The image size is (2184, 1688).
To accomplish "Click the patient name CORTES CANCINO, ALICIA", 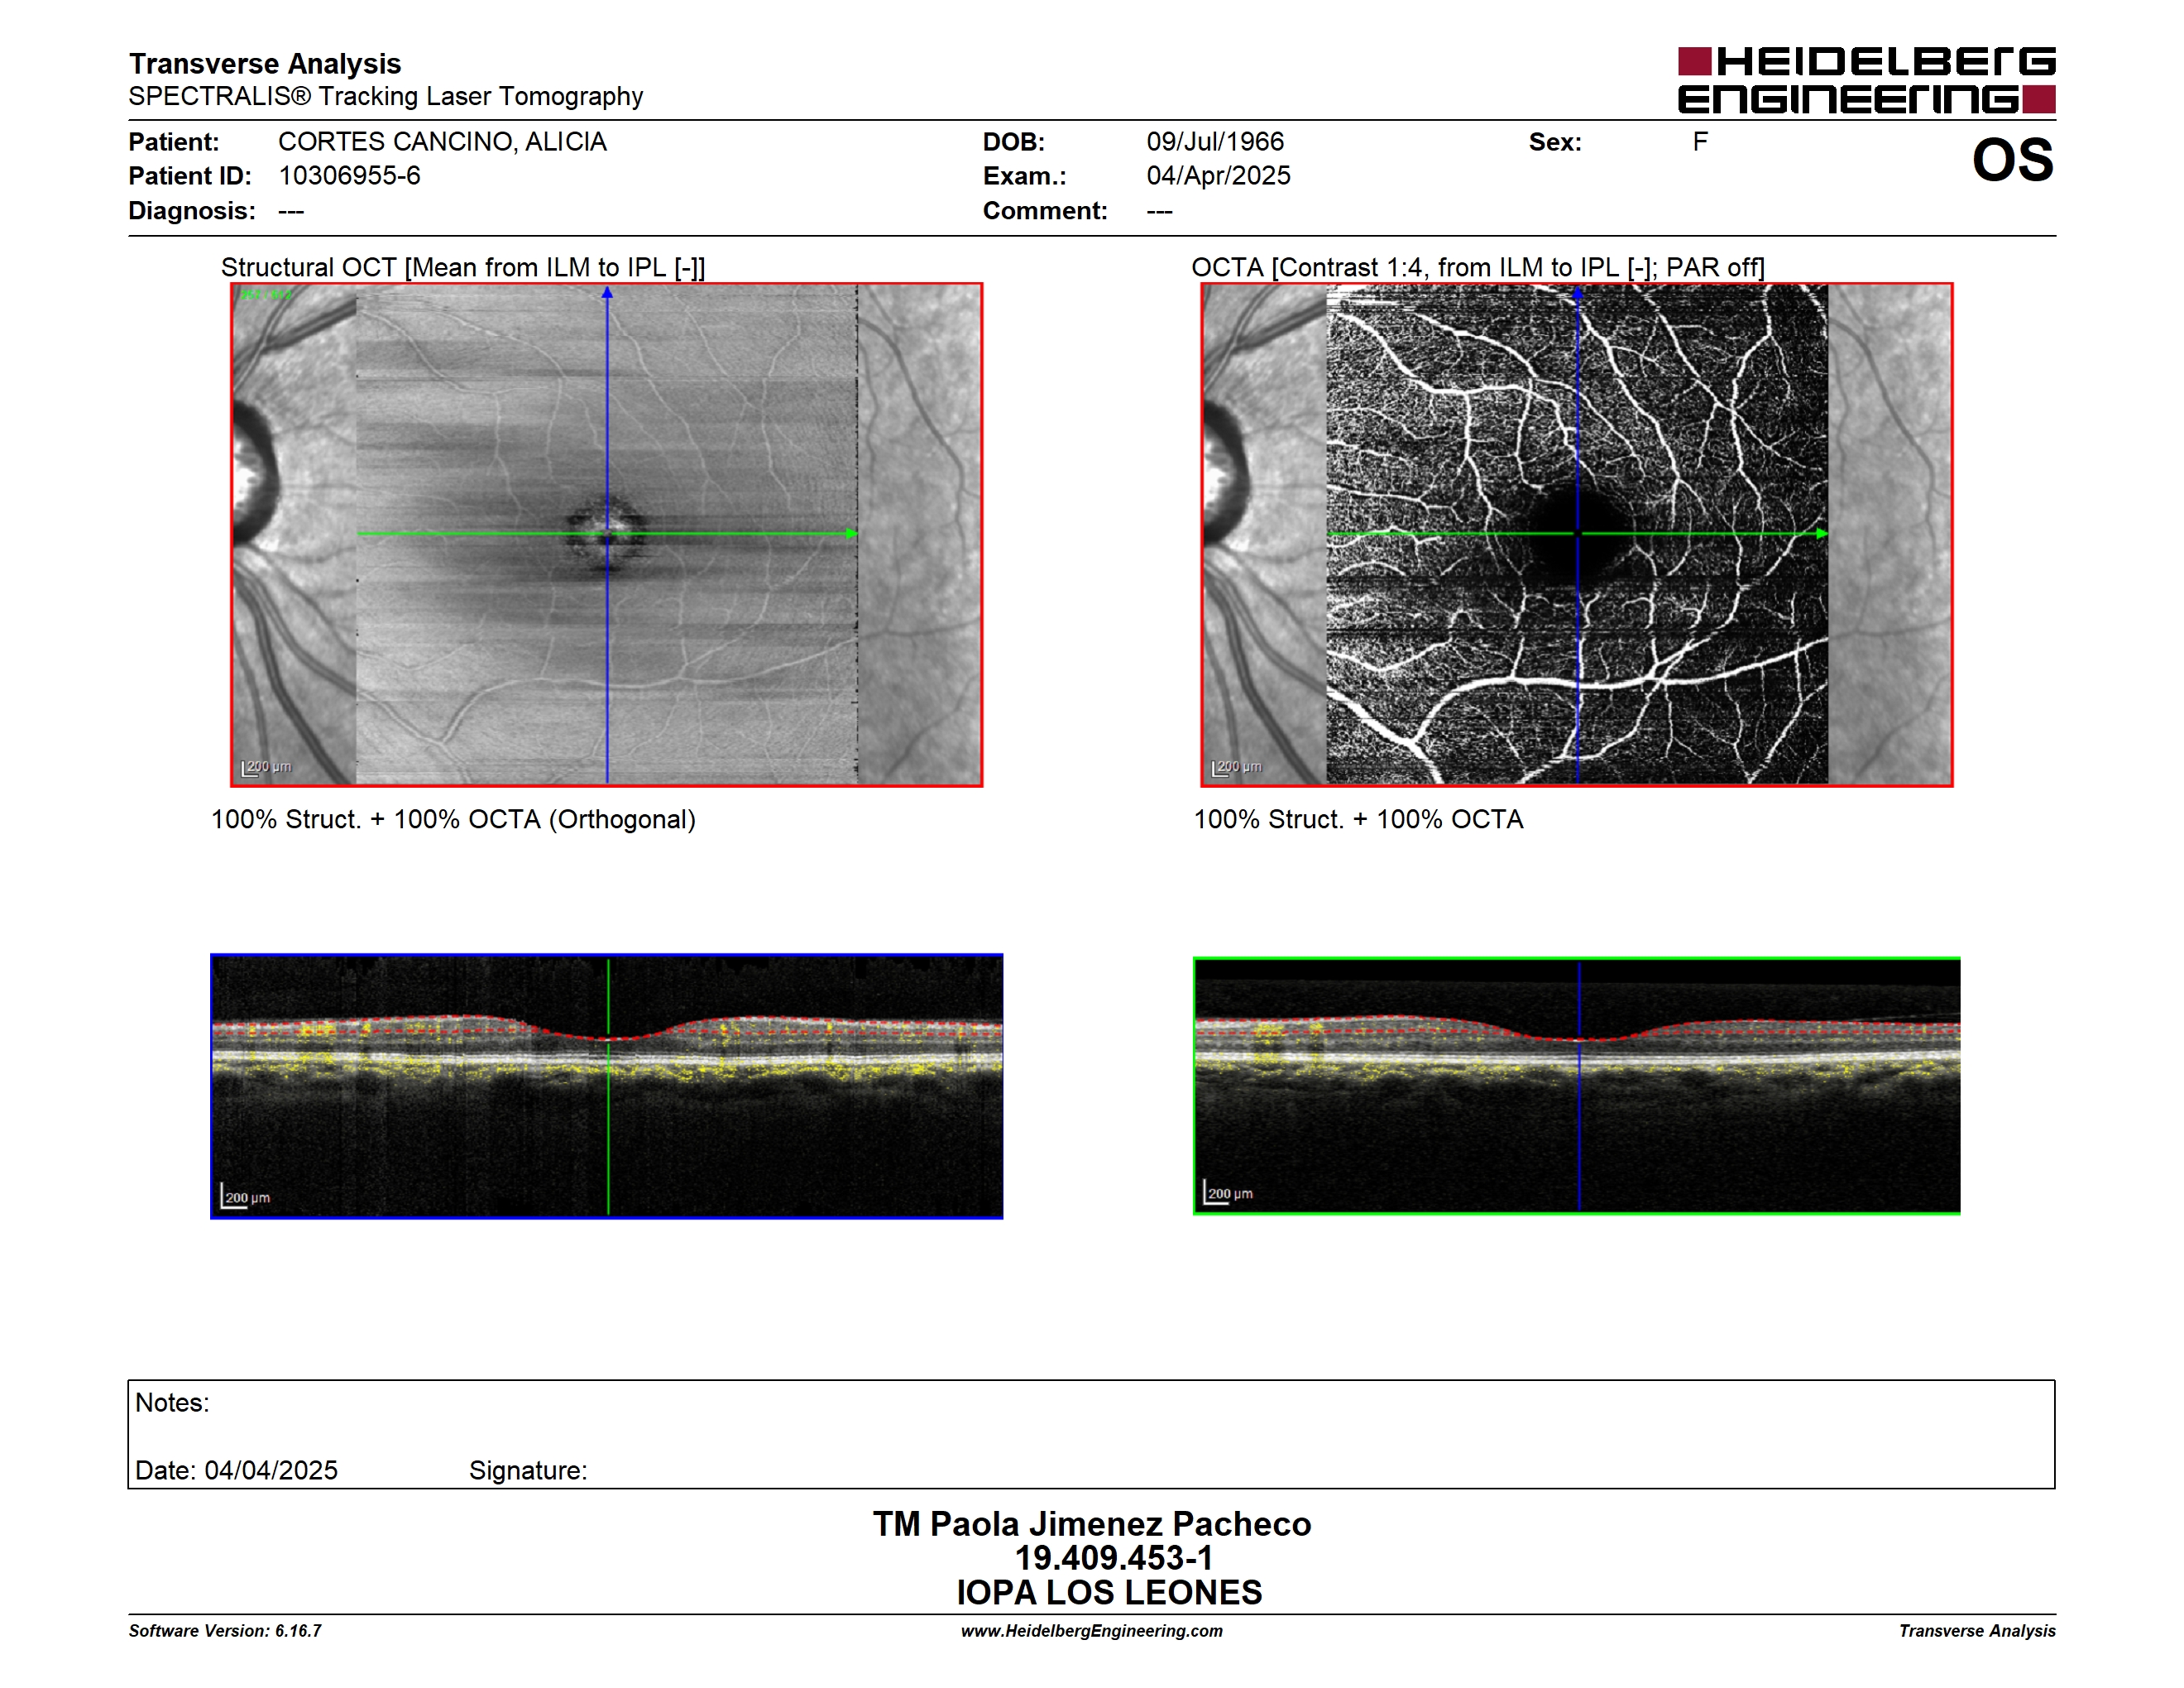I will click(442, 142).
